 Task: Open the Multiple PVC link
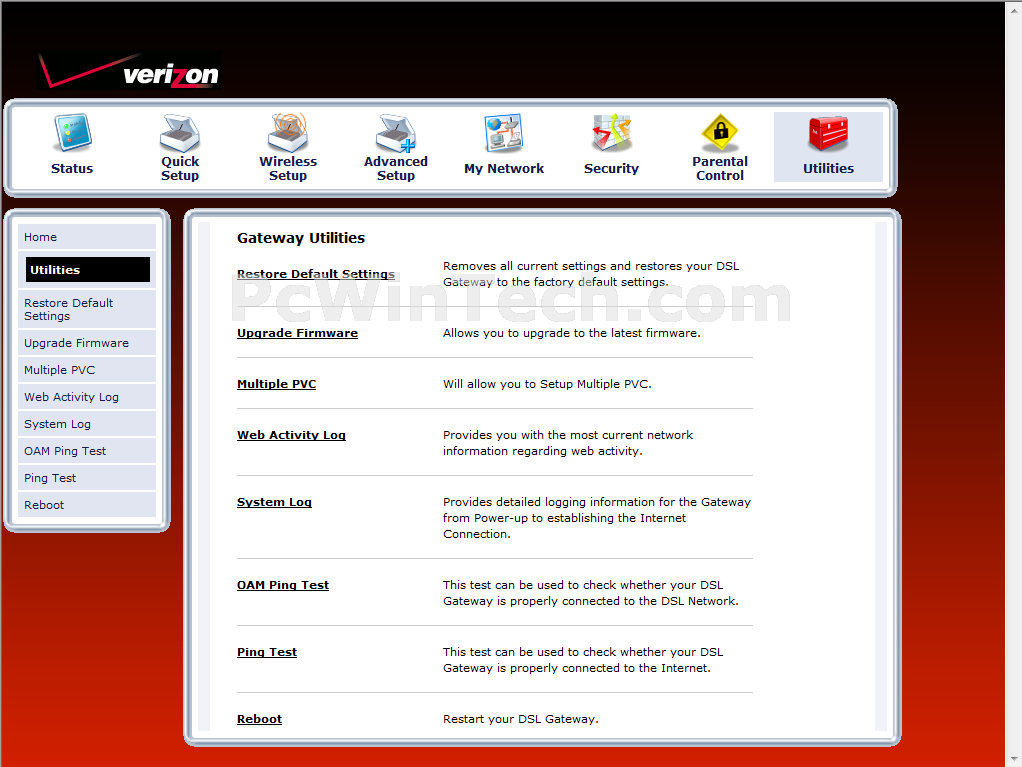[x=276, y=384]
